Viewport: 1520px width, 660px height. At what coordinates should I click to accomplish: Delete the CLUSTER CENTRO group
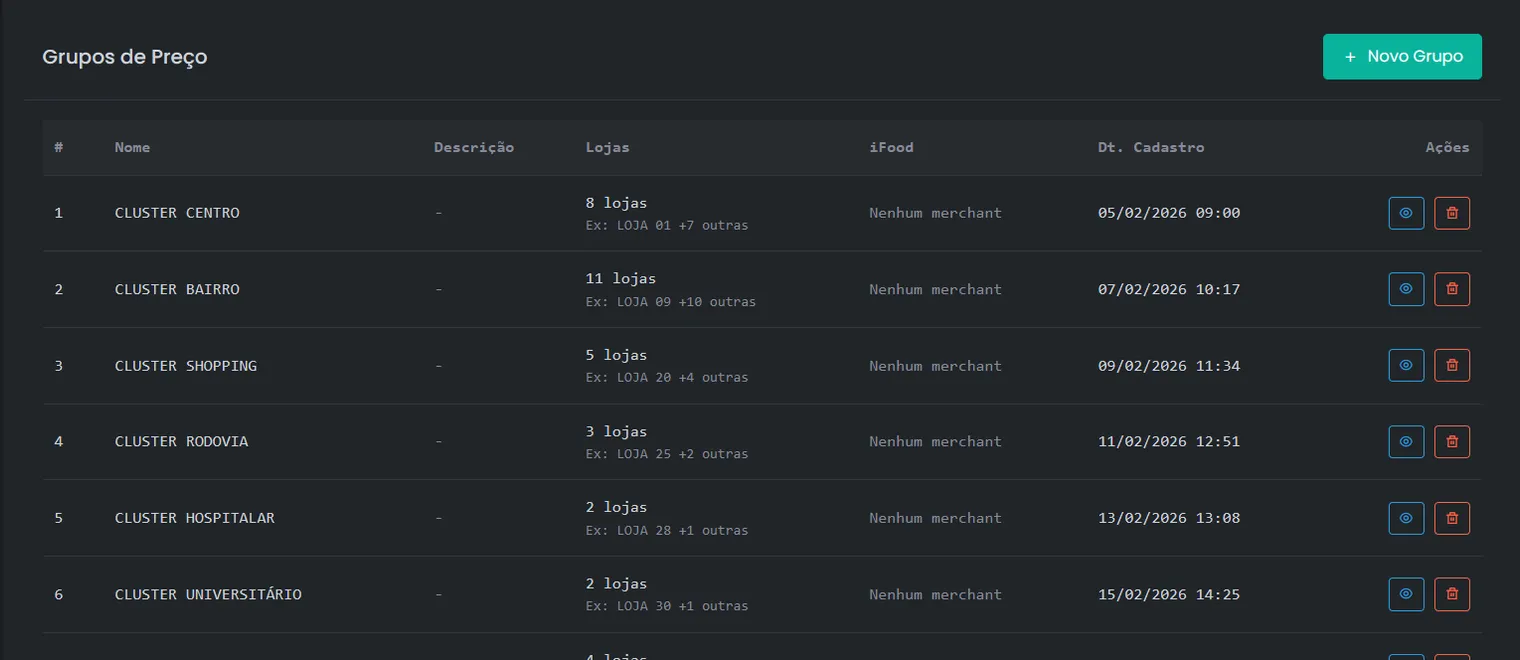pyautogui.click(x=1452, y=213)
